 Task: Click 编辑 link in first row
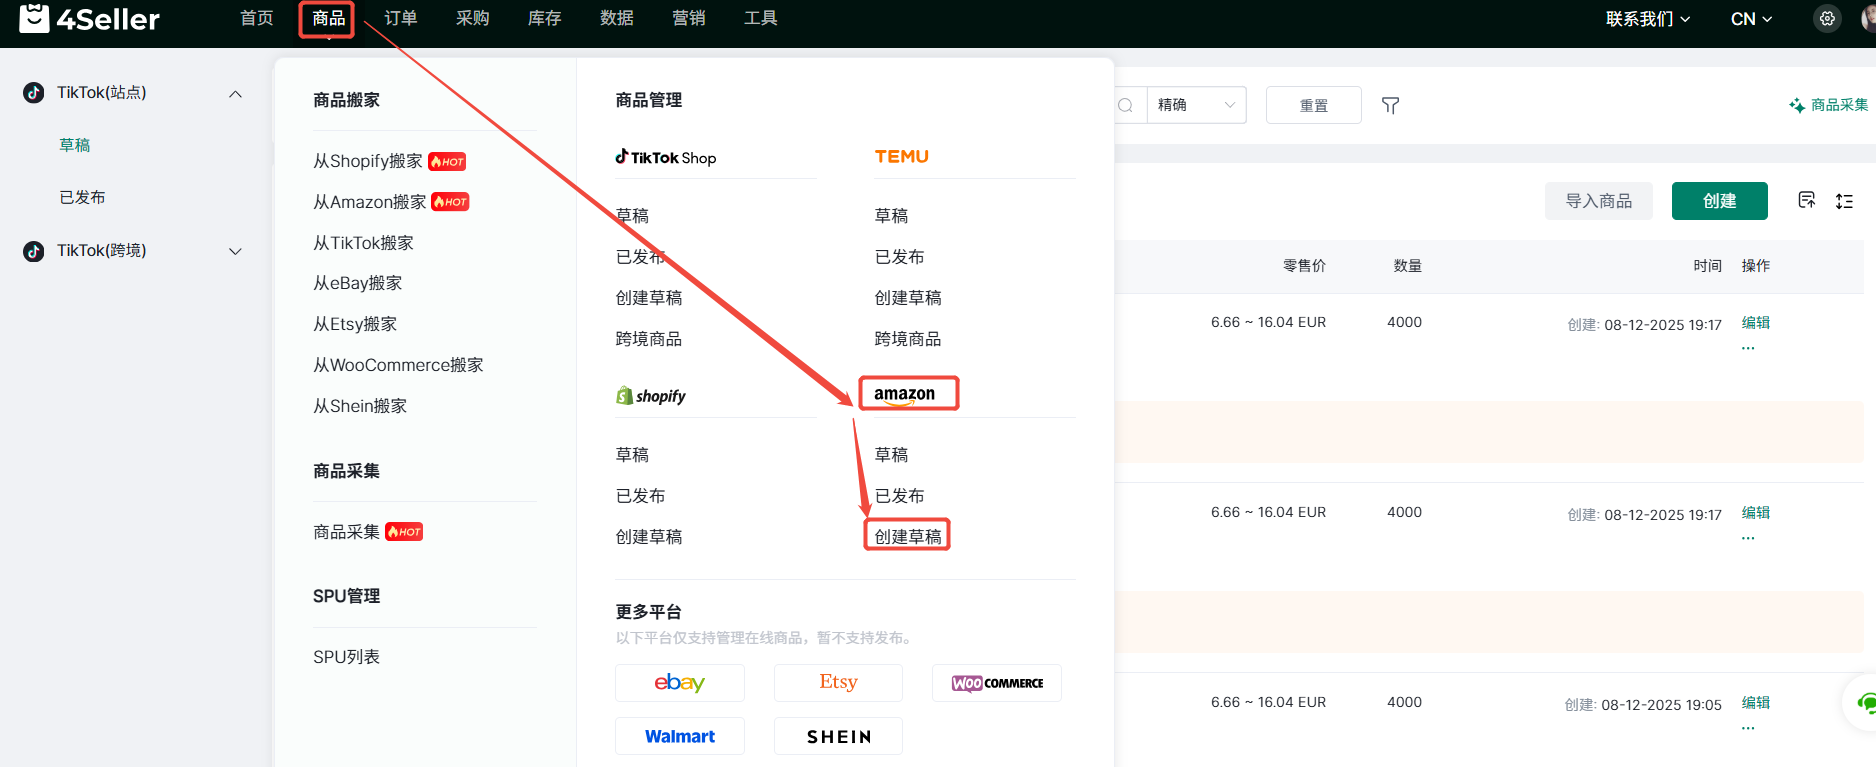coord(1756,322)
